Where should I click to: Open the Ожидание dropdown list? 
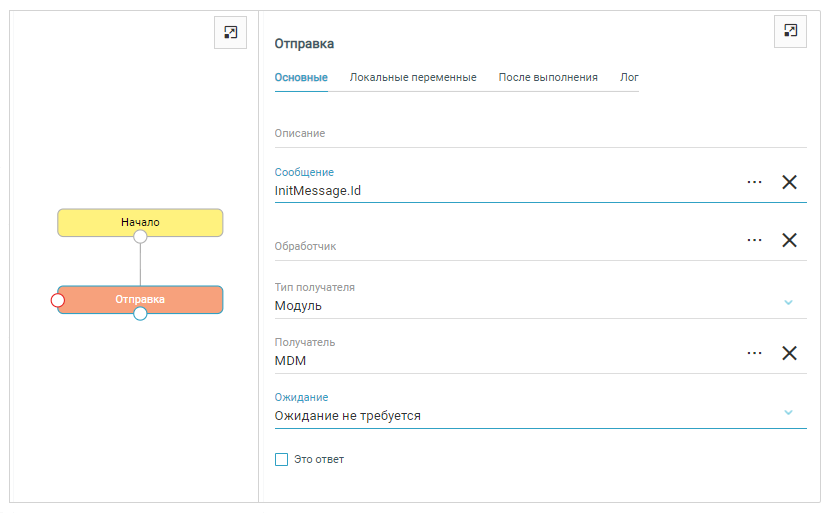pos(788,412)
